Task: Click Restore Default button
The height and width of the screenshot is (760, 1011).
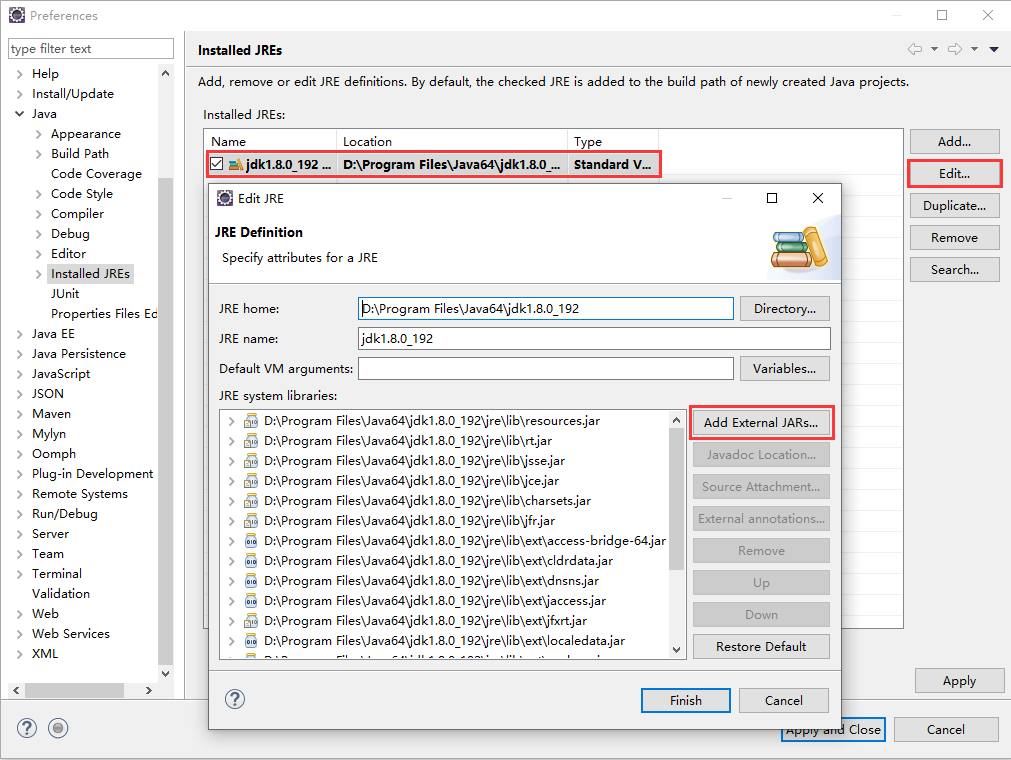Action: (761, 646)
